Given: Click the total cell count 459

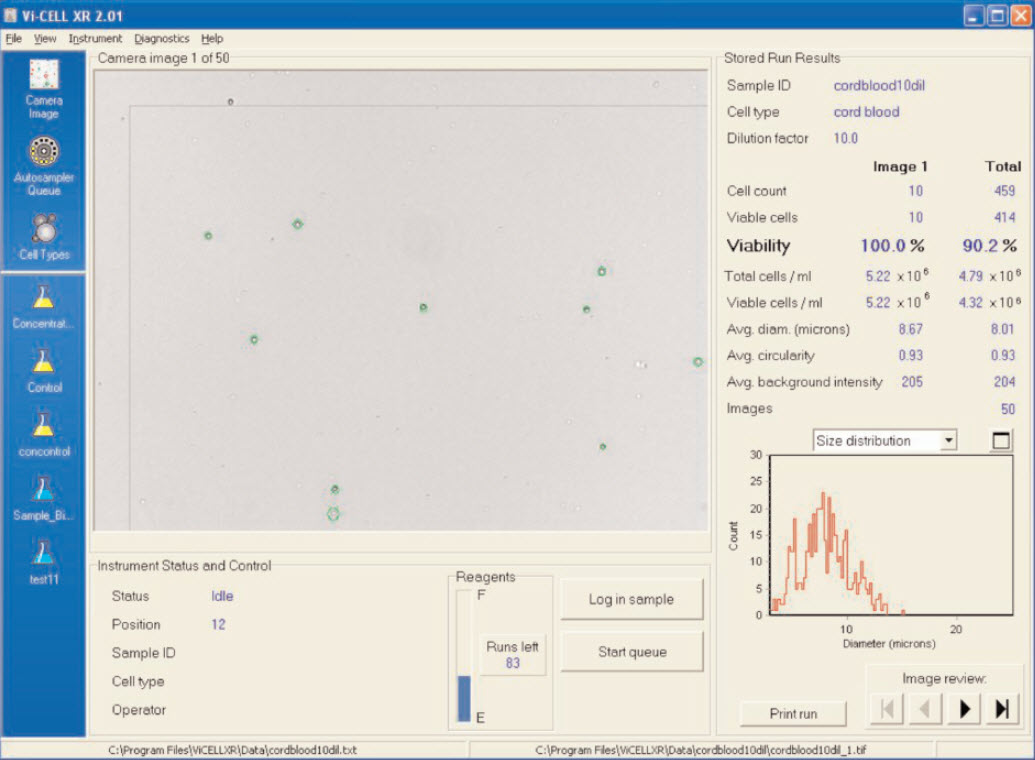Looking at the screenshot, I should click(1005, 191).
